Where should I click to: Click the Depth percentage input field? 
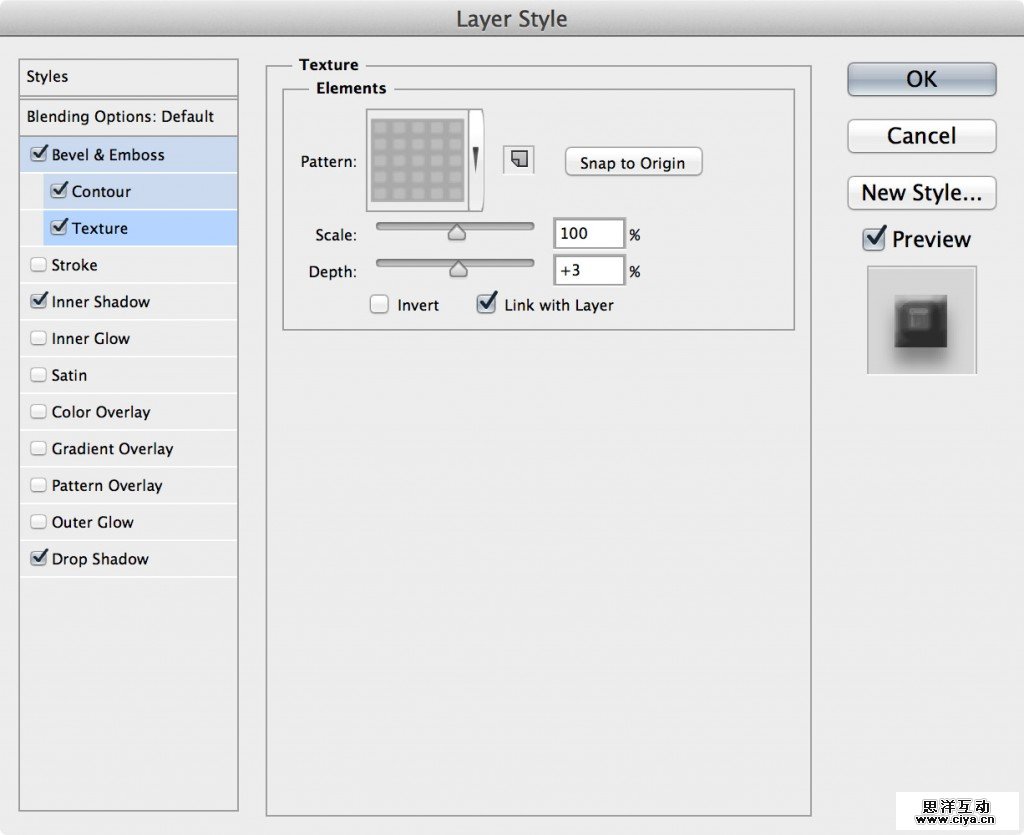click(x=589, y=271)
